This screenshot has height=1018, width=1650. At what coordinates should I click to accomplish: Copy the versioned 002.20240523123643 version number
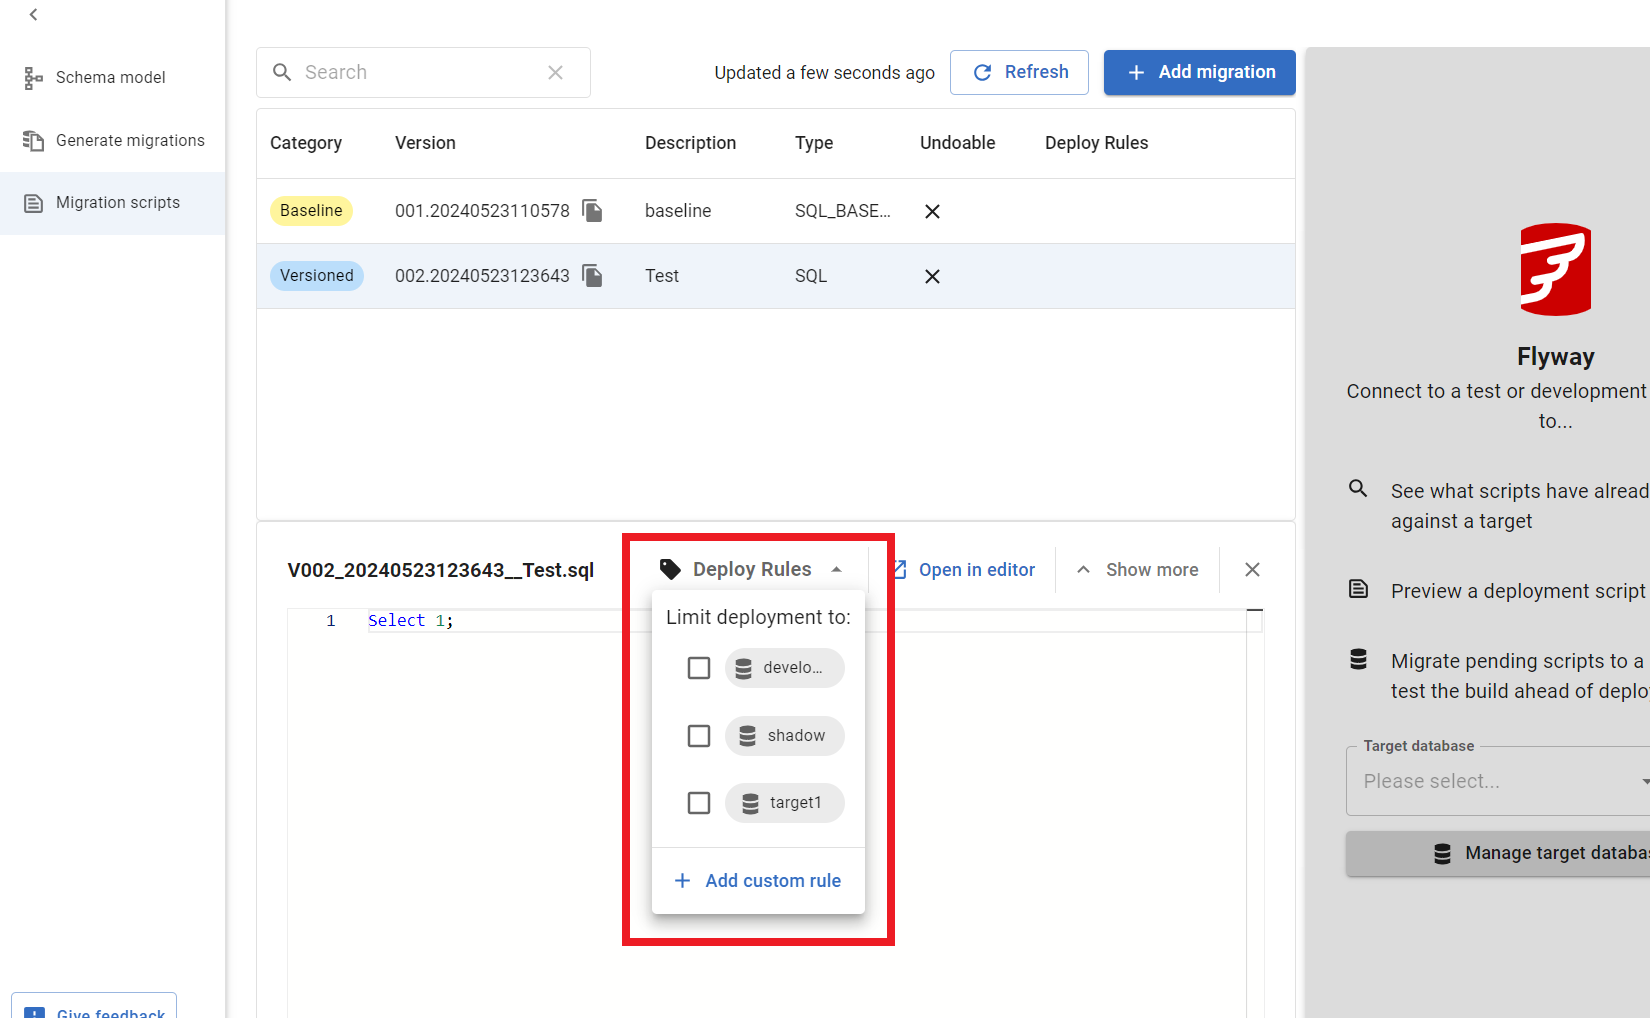coord(592,276)
